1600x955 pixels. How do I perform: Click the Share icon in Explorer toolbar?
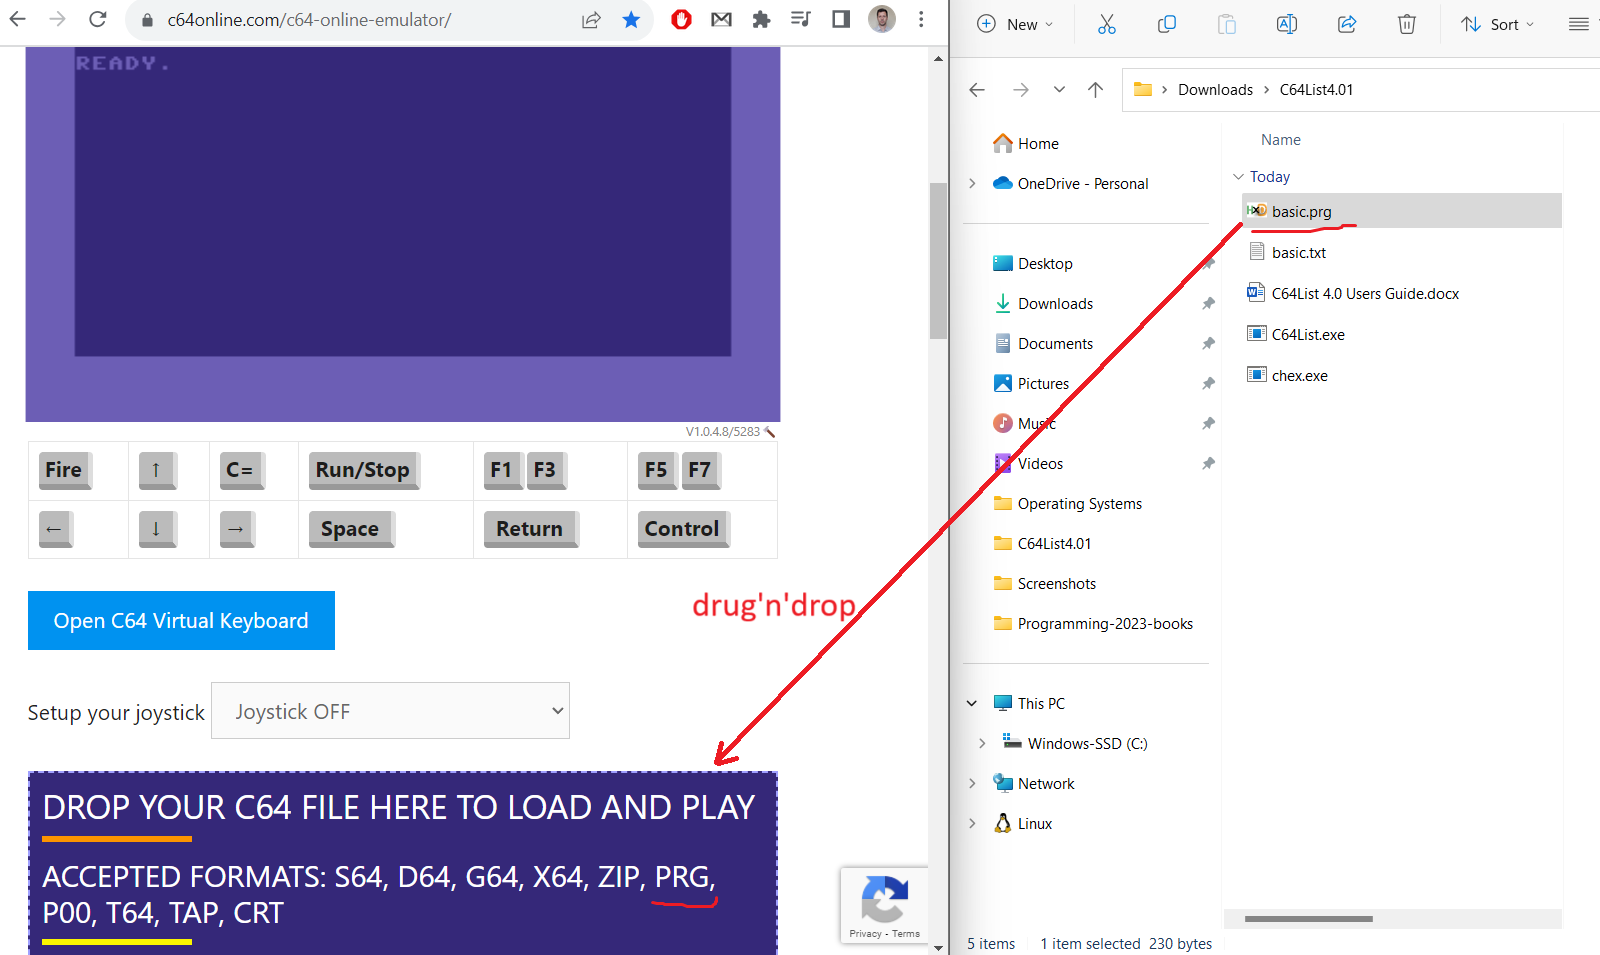point(1346,24)
